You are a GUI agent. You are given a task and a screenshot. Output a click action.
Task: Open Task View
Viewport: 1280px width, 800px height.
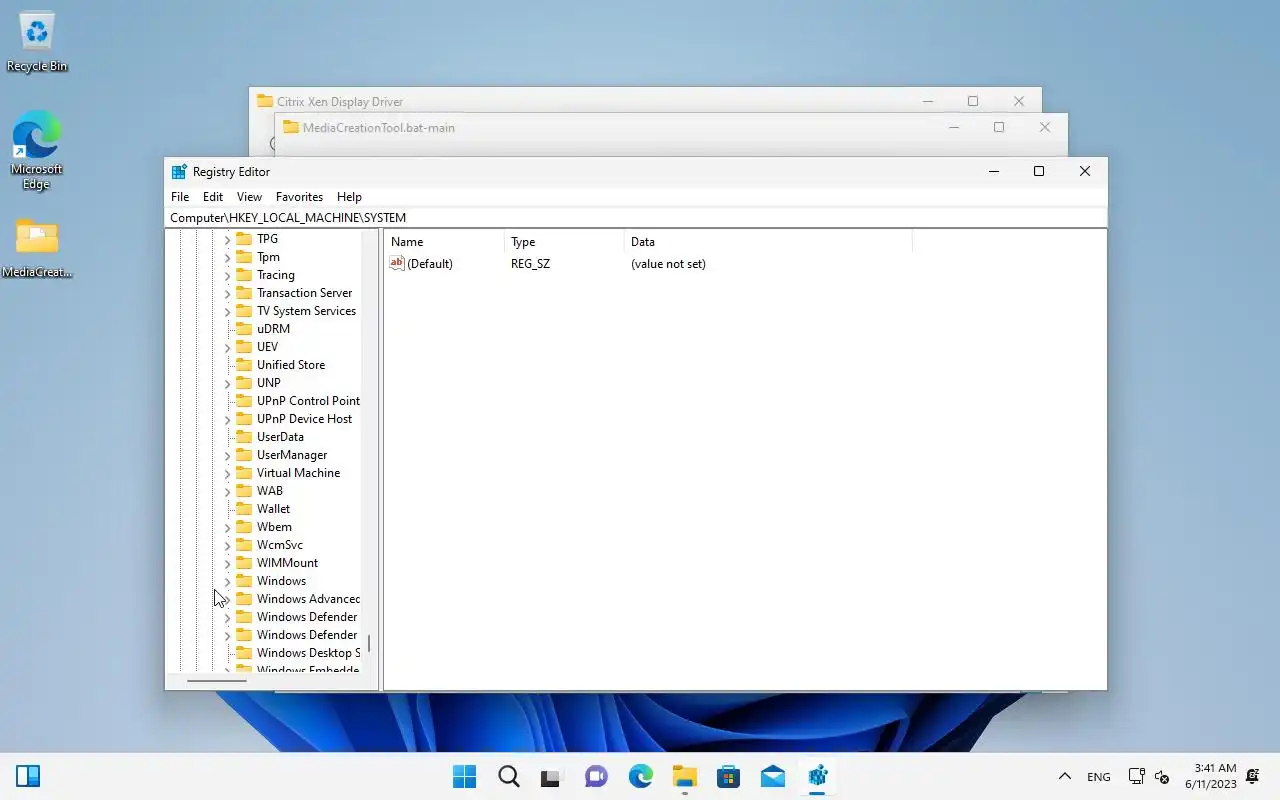(x=552, y=776)
